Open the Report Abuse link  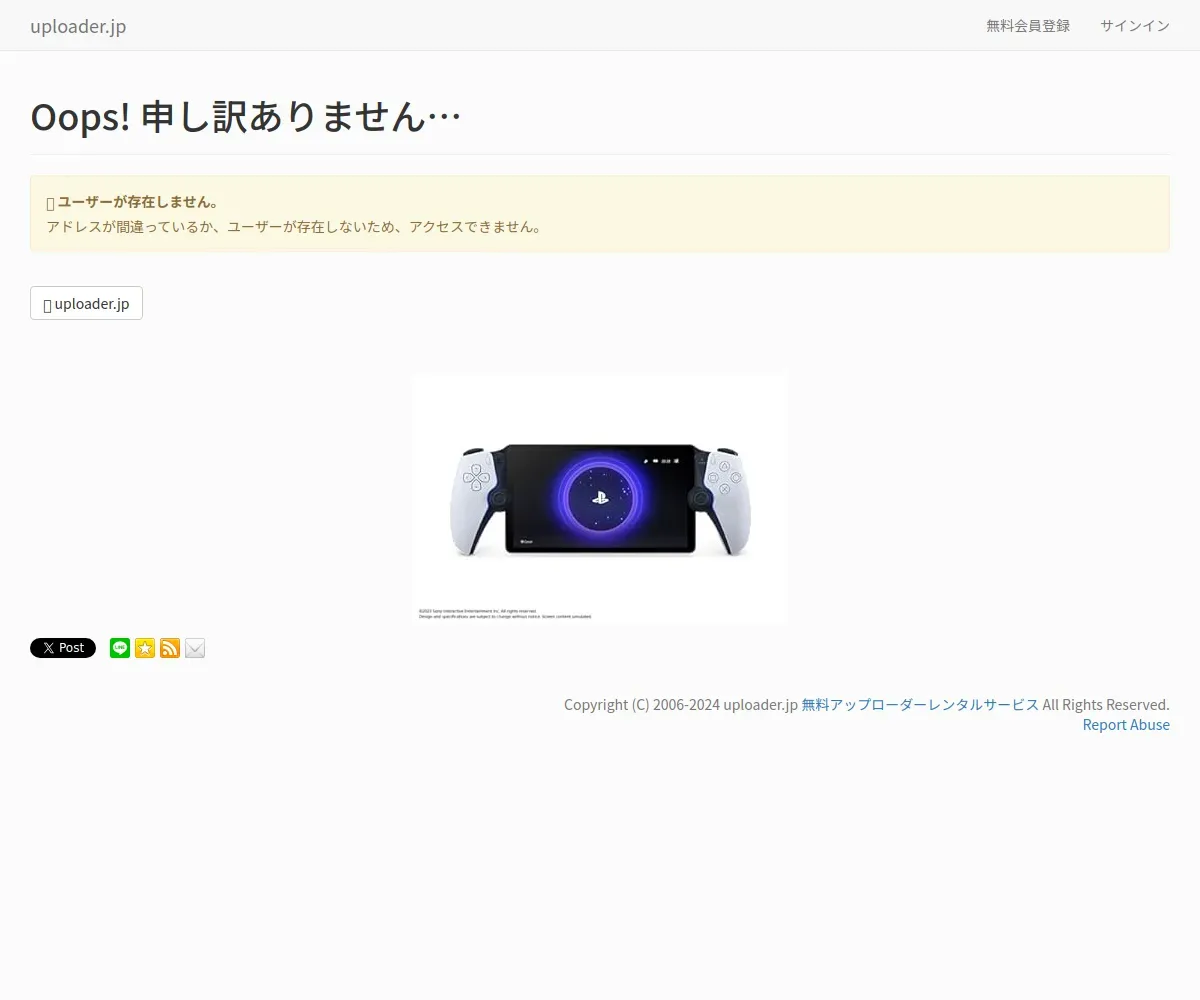(x=1126, y=725)
